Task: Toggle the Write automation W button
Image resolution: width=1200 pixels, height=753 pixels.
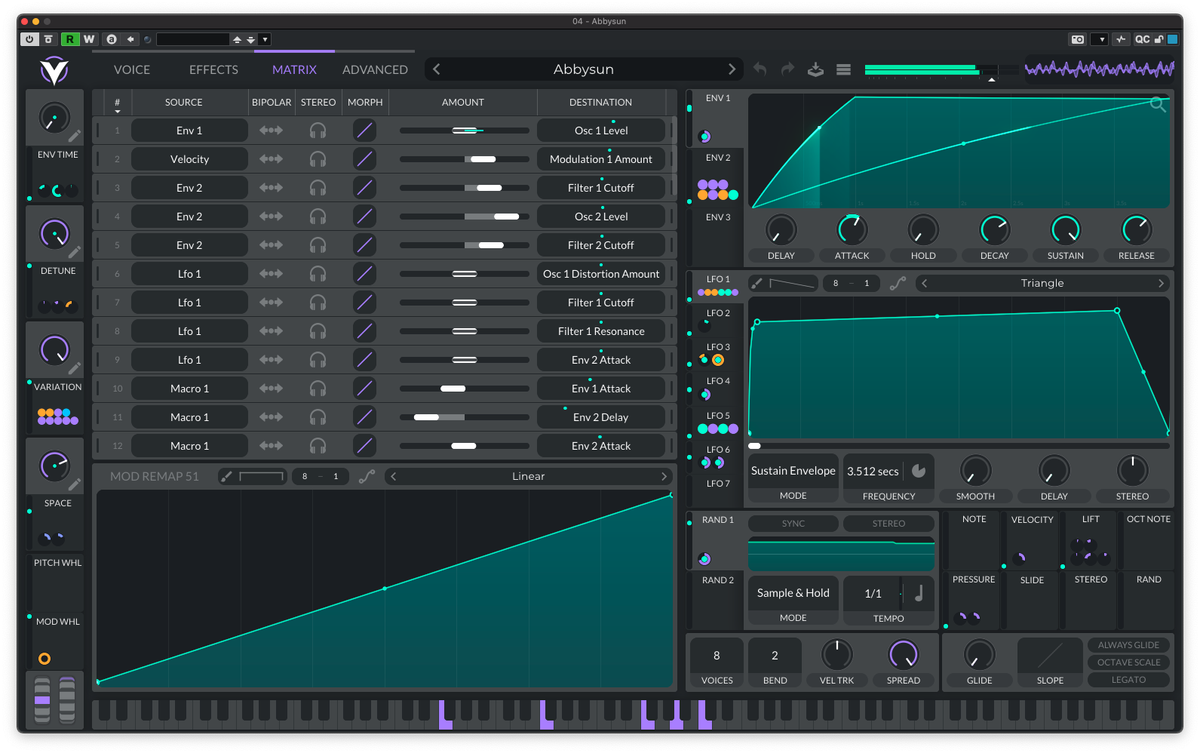Action: pyautogui.click(x=88, y=39)
